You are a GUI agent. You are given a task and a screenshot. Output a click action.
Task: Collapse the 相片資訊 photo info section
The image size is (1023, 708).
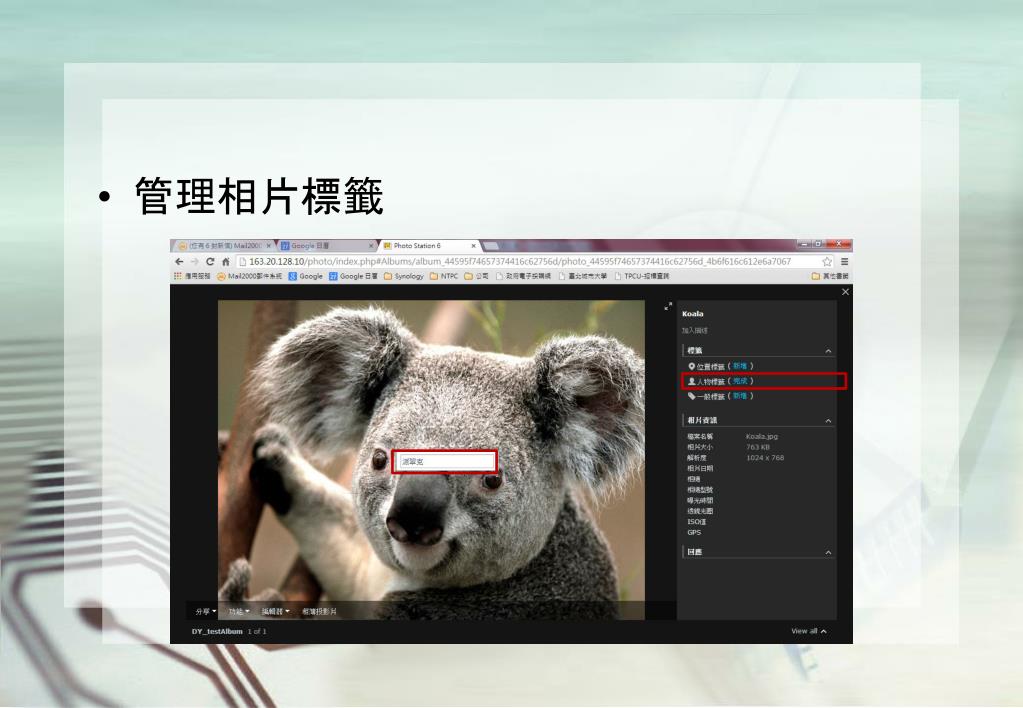(x=829, y=421)
